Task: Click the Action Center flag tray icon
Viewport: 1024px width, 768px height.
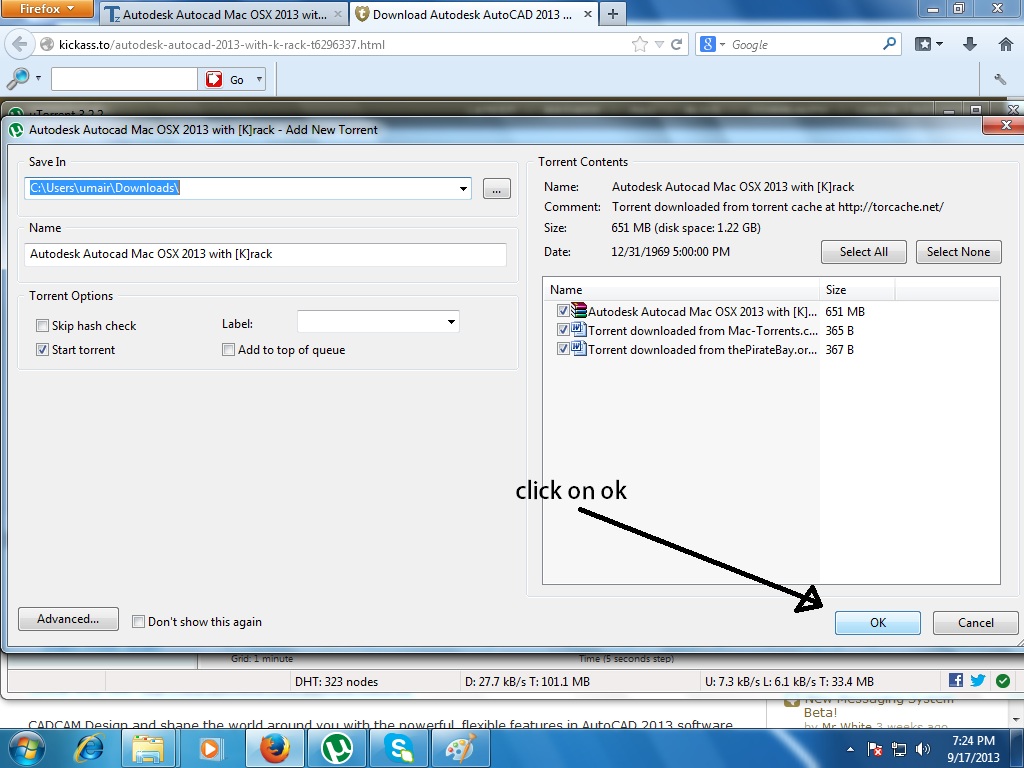Action: [x=874, y=749]
